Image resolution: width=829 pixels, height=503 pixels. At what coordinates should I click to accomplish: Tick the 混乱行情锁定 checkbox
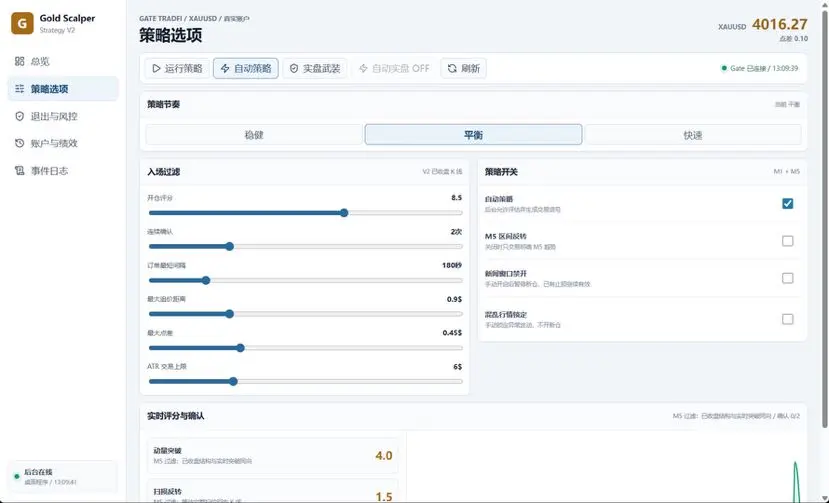[787, 319]
